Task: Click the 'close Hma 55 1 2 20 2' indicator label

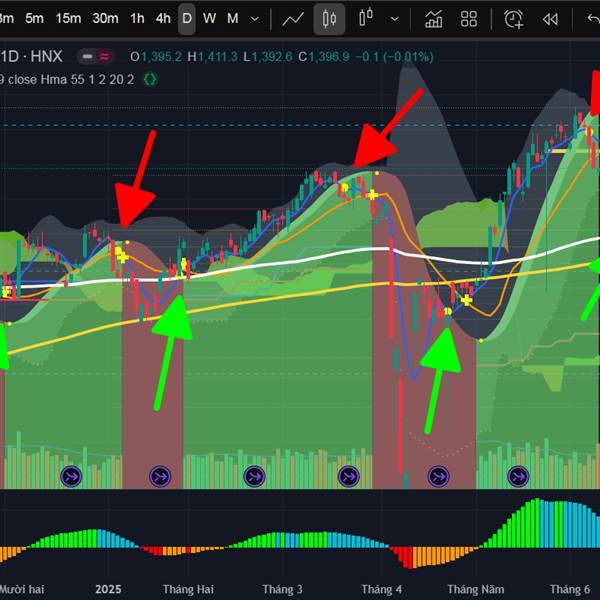Action: coord(71,80)
